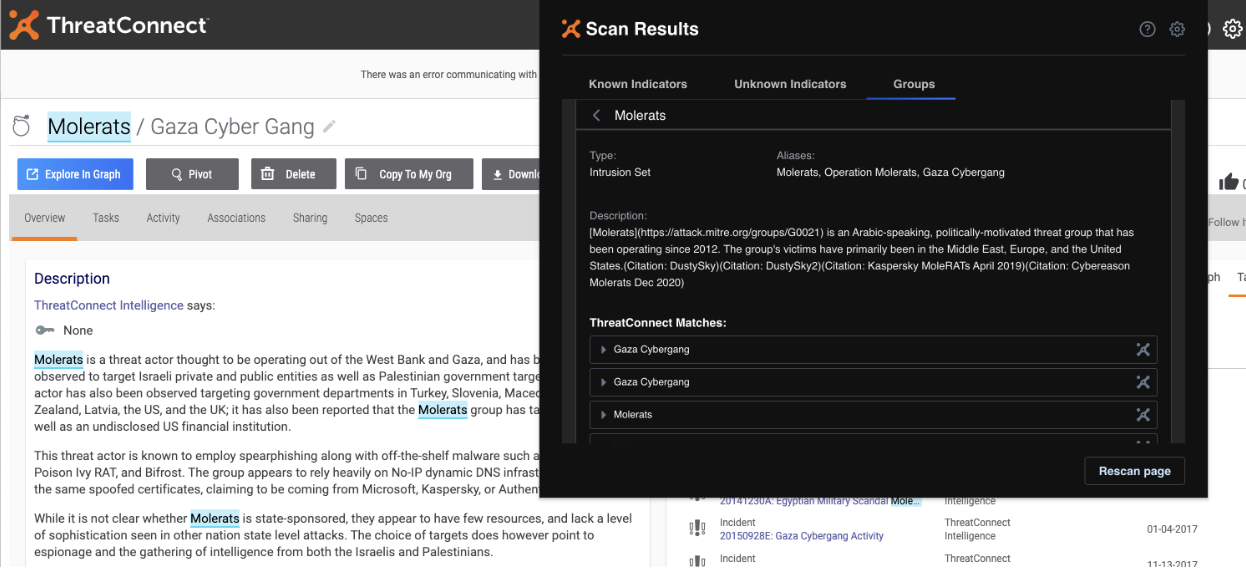Click the key icon next to None
This screenshot has height=570, width=1246.
tap(44, 330)
